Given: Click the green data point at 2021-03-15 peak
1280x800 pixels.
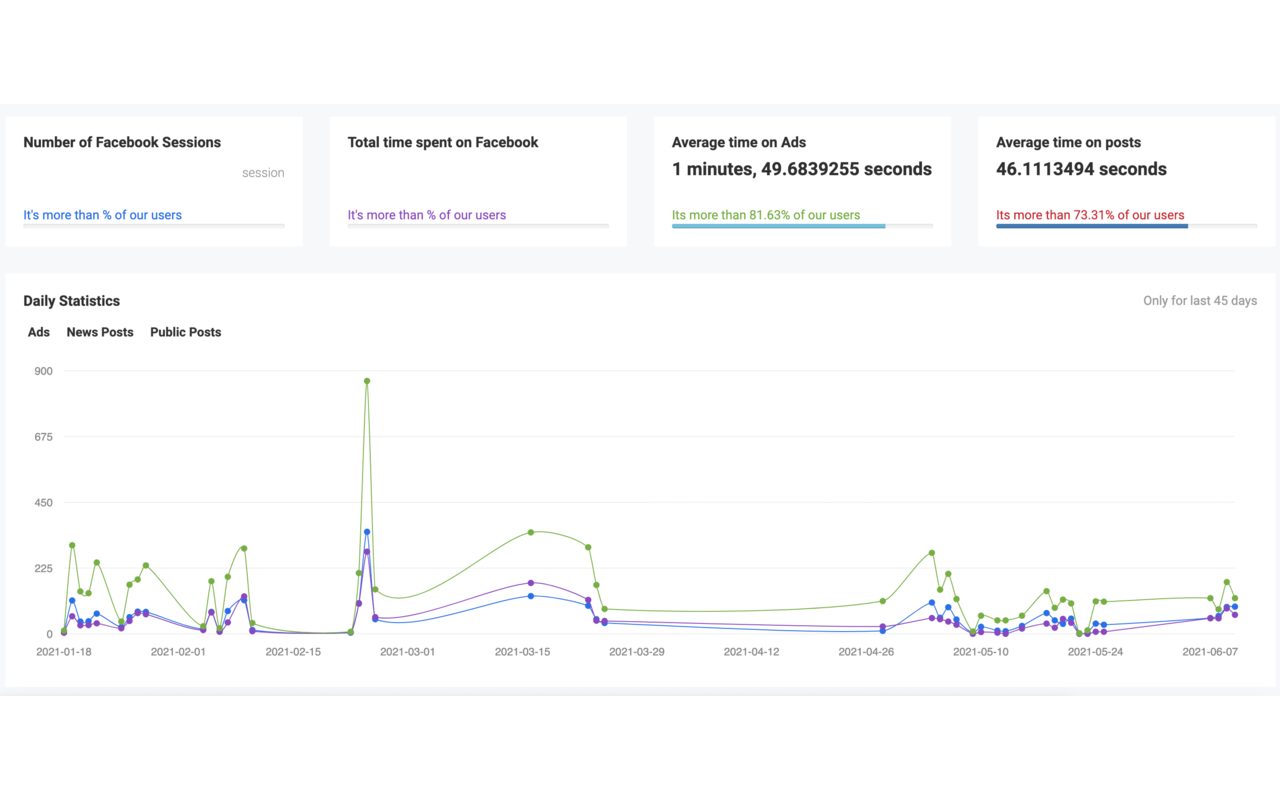Looking at the screenshot, I should 531,532.
